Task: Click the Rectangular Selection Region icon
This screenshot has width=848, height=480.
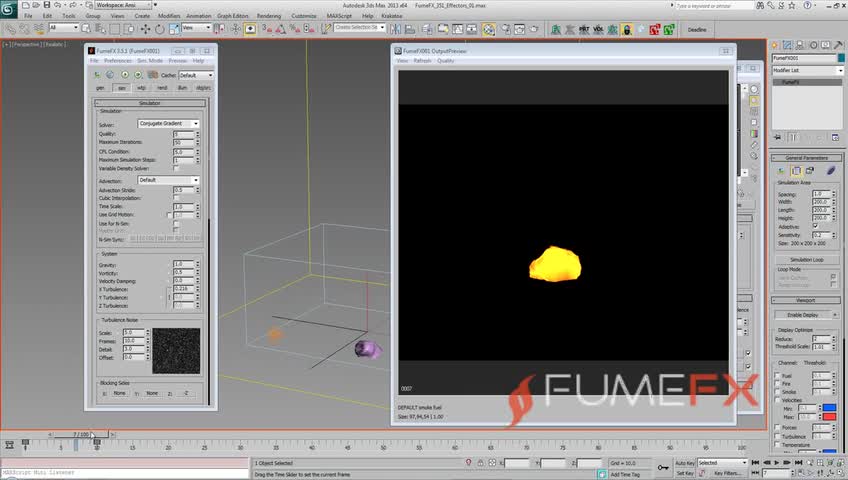Action: coord(115,29)
